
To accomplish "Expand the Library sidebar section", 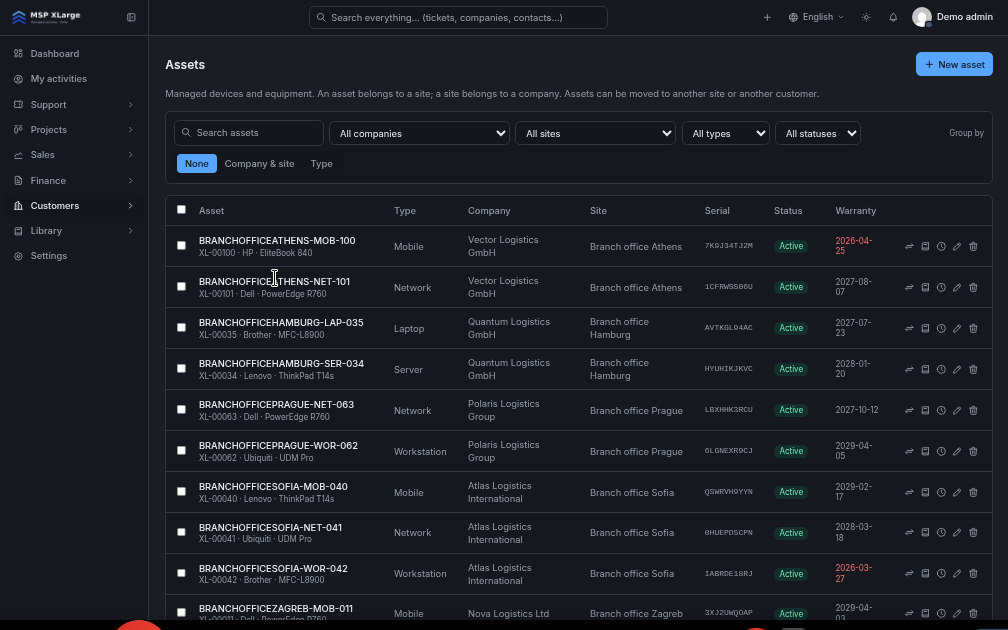I will click(x=74, y=231).
